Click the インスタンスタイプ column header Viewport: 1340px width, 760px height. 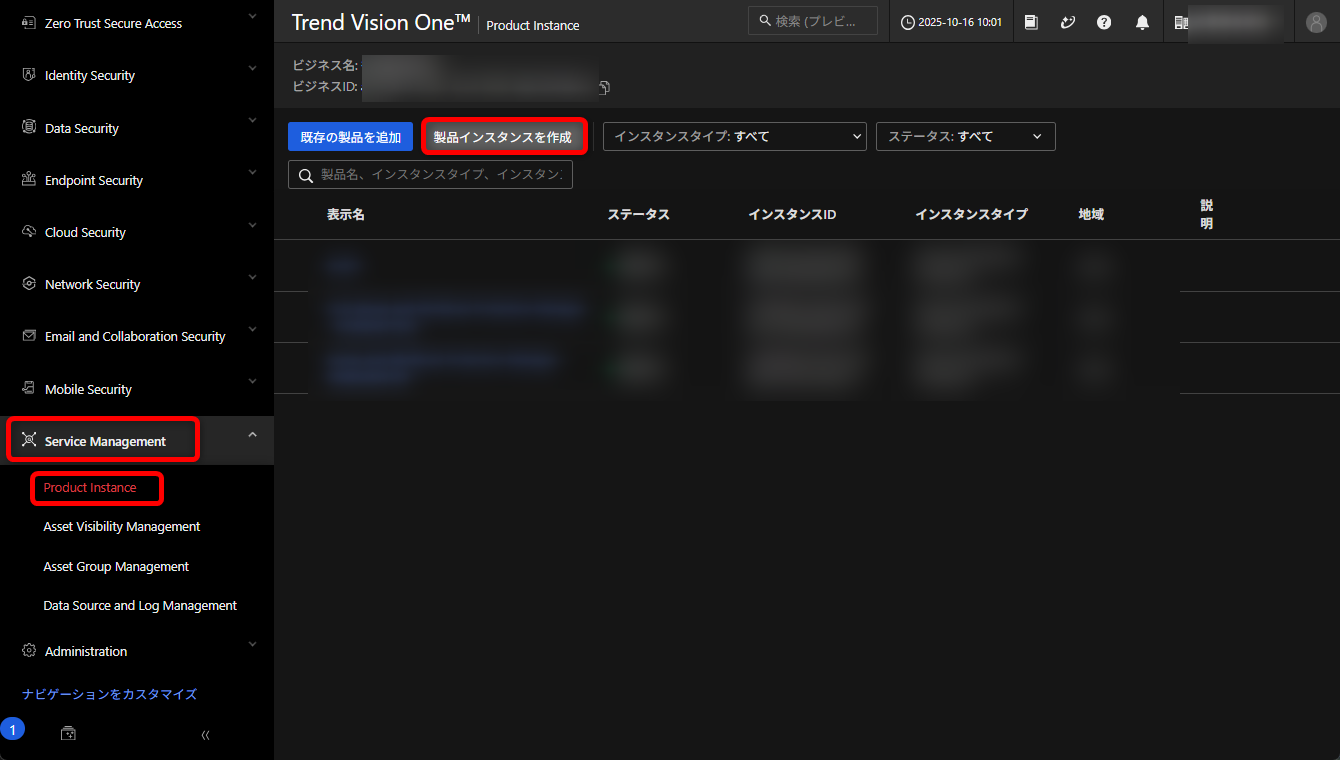[x=971, y=214]
